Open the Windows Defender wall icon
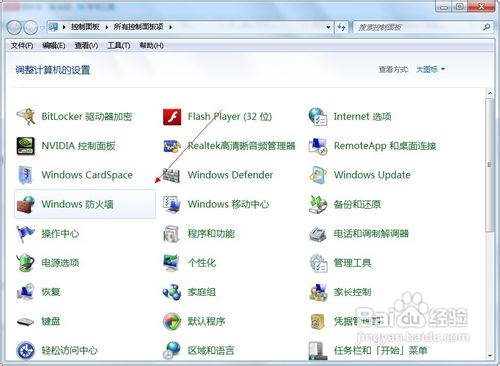Screen dimensions: 500x366 pyautogui.click(x=172, y=175)
